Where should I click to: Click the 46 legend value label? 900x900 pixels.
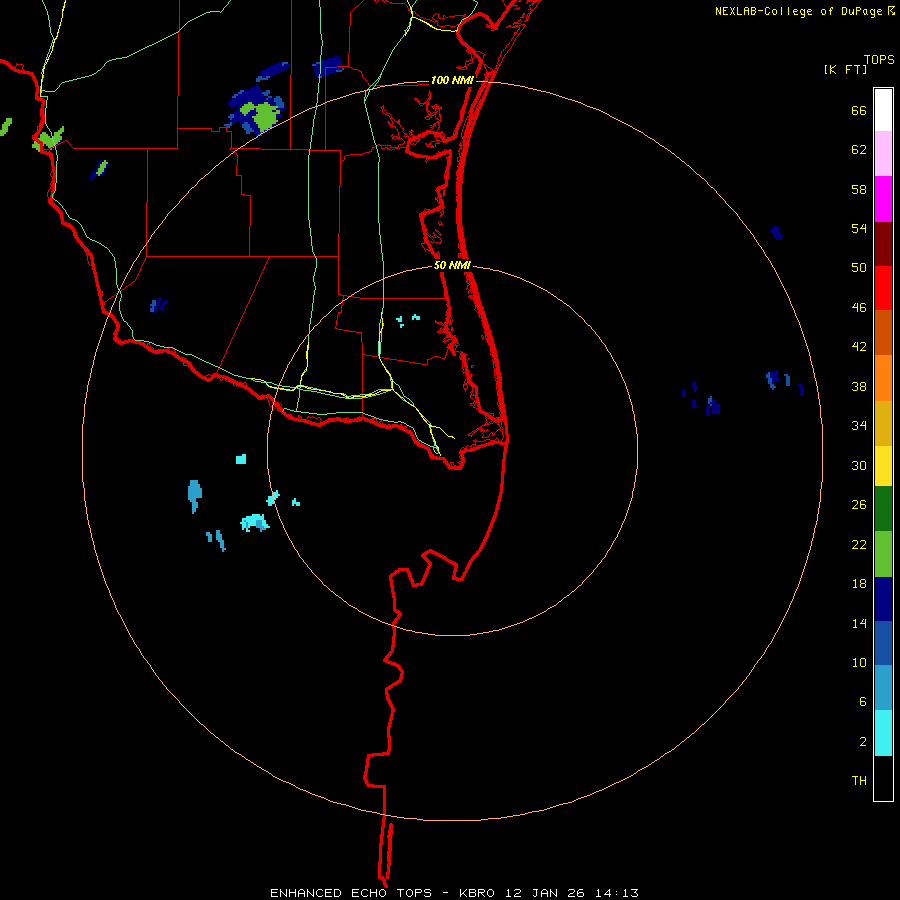(x=859, y=307)
